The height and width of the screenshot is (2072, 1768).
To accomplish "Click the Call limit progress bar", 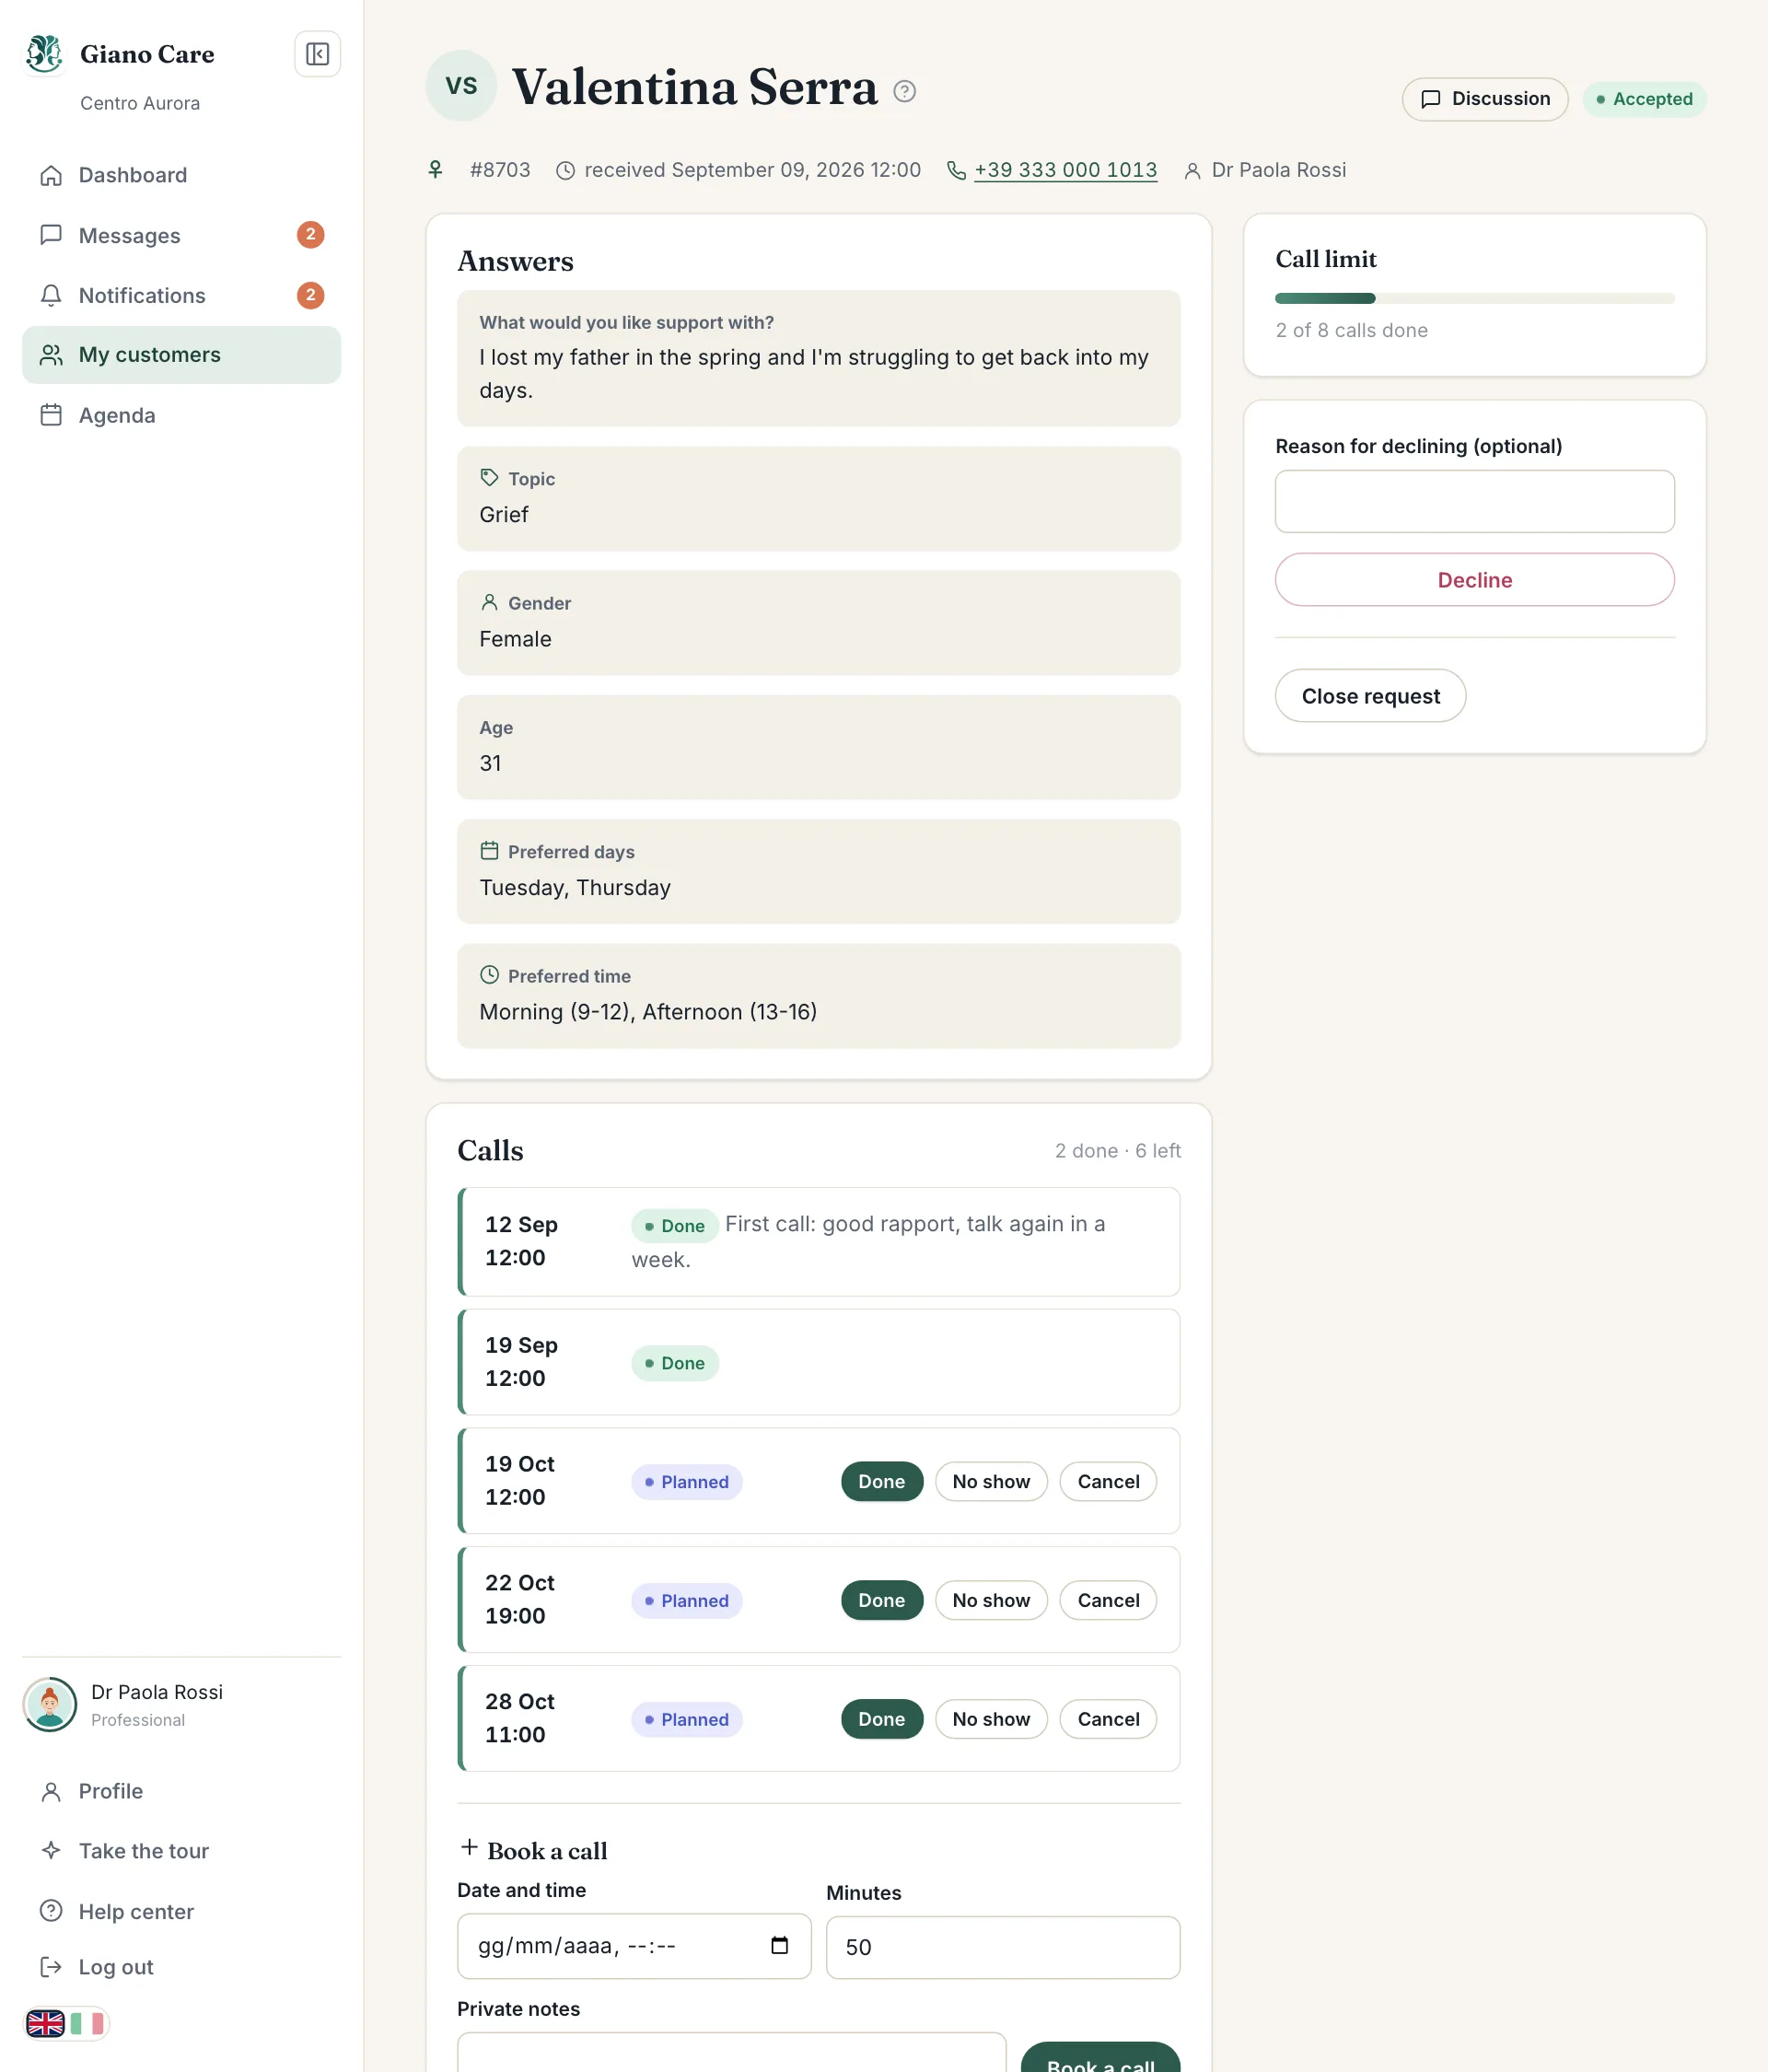I will pos(1474,299).
